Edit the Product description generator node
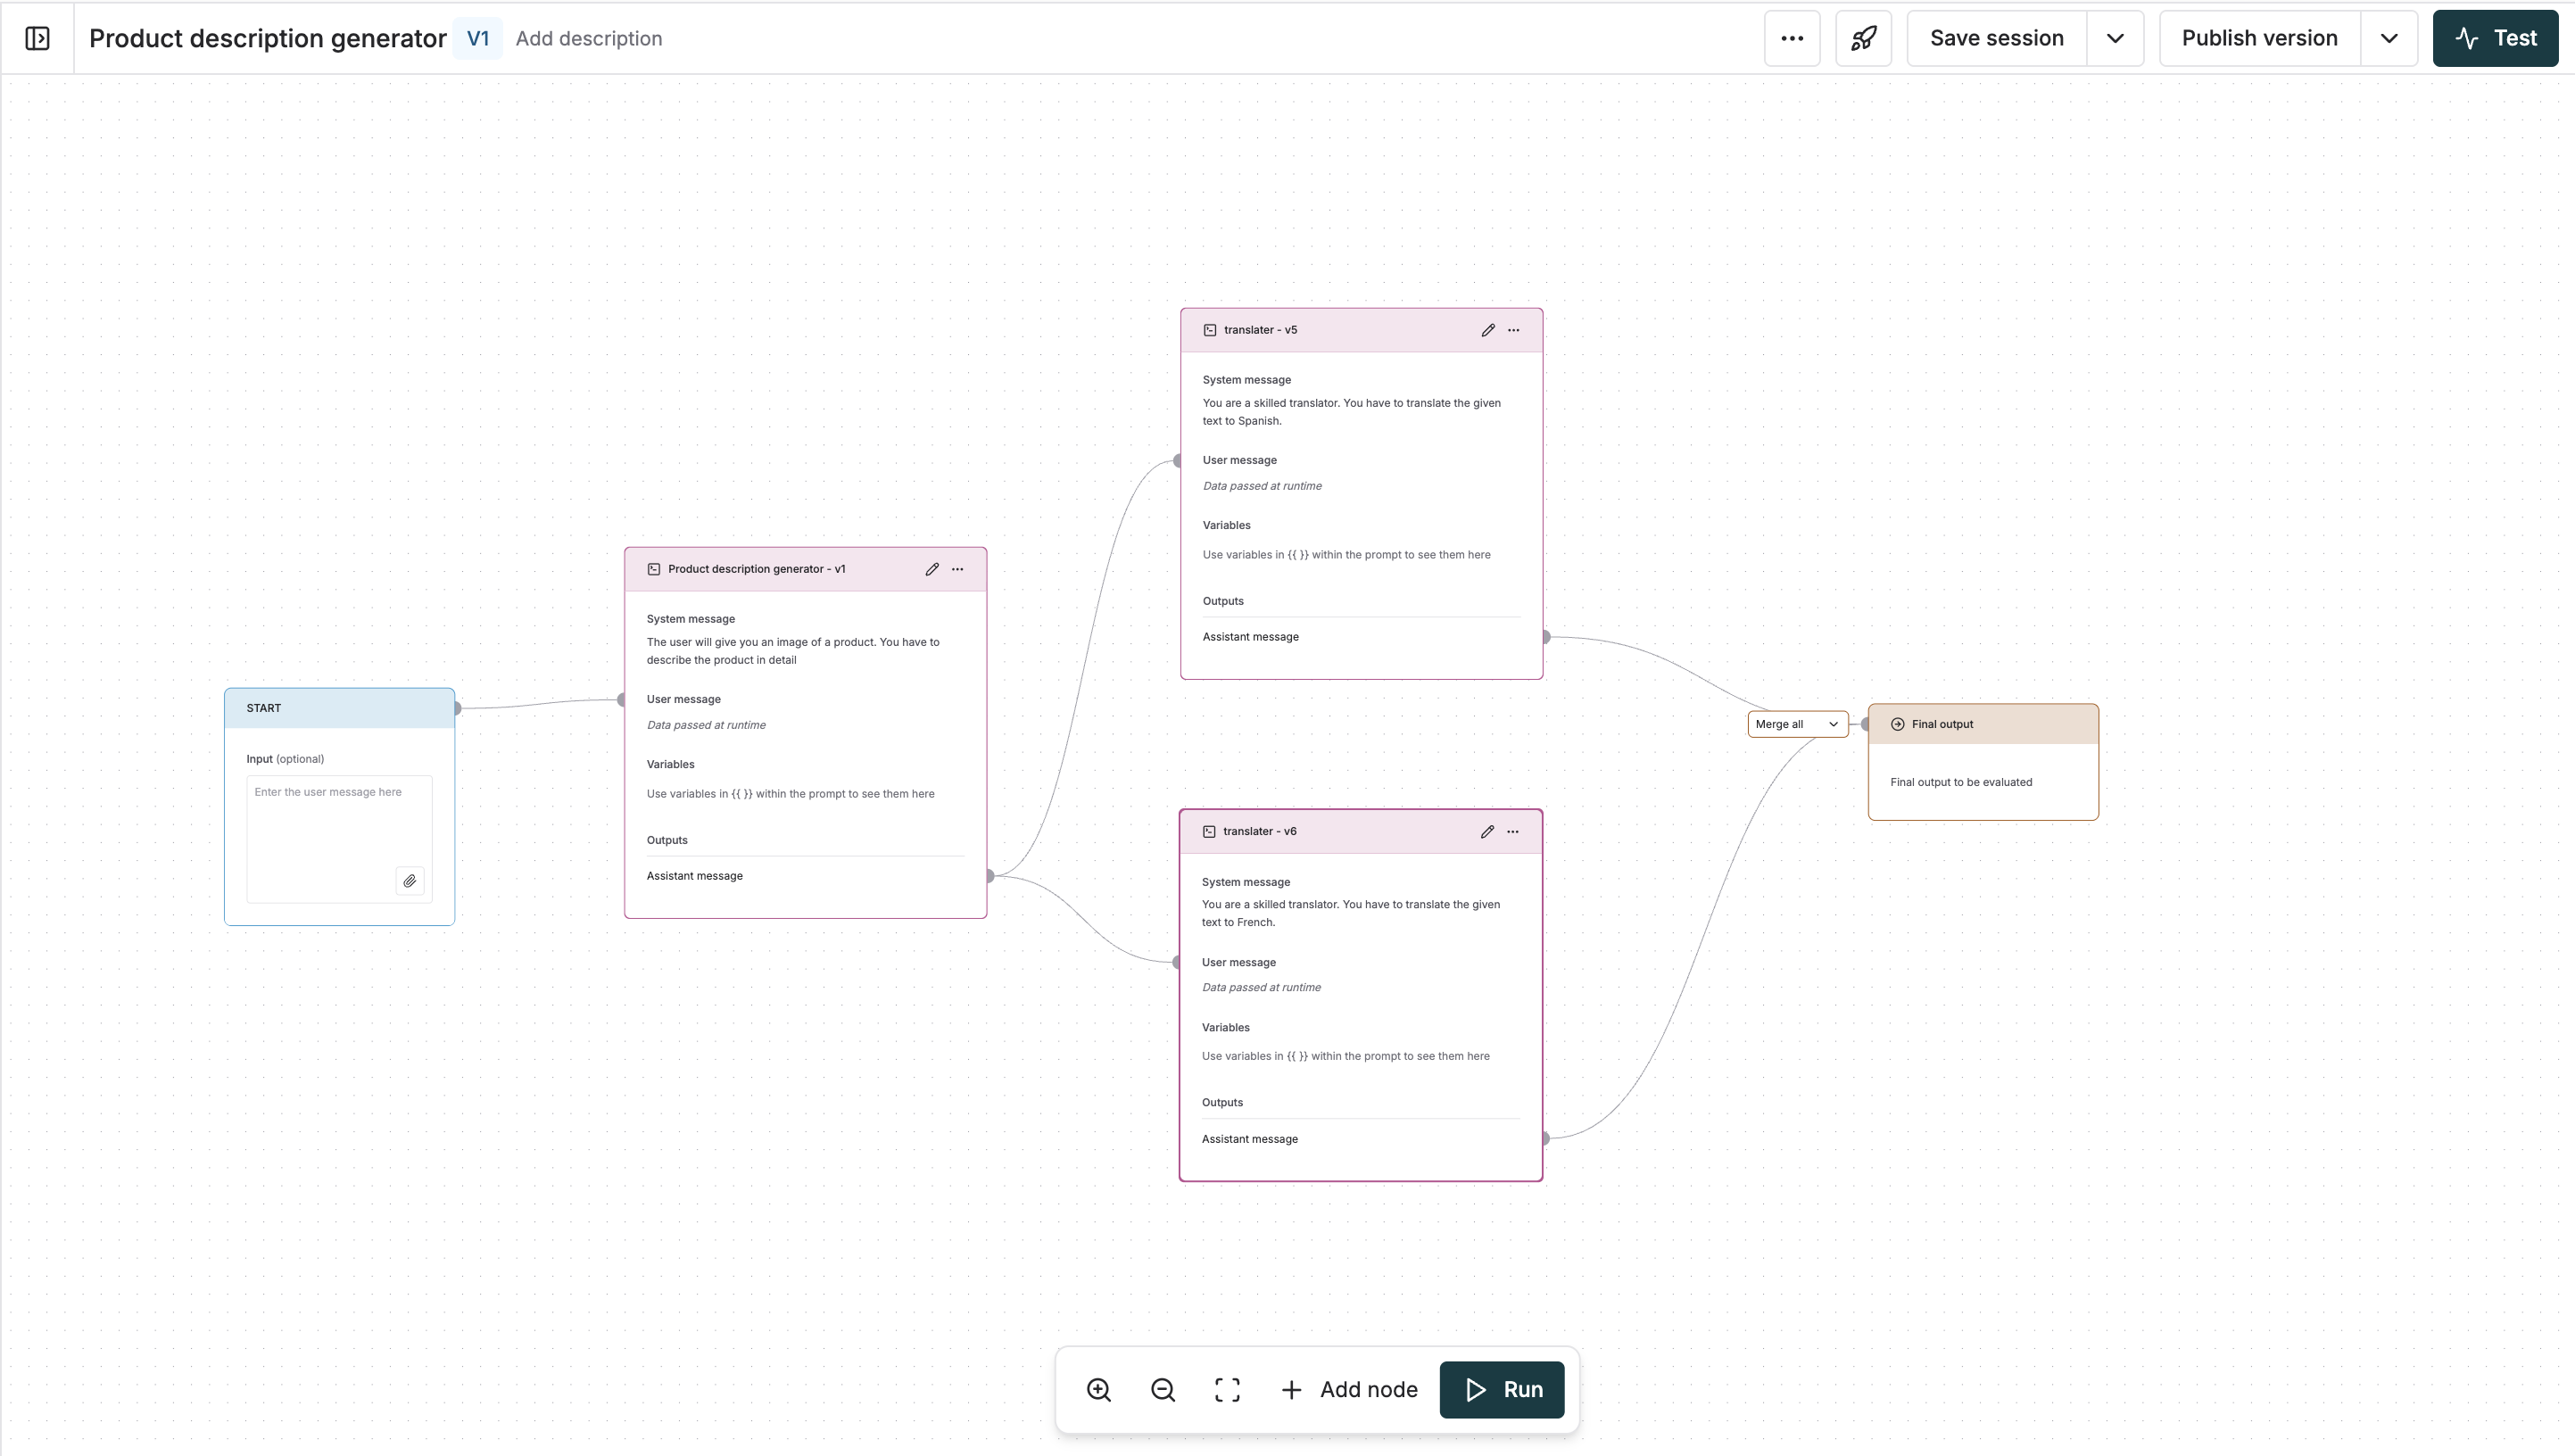Image resolution: width=2575 pixels, height=1456 pixels. coord(932,568)
